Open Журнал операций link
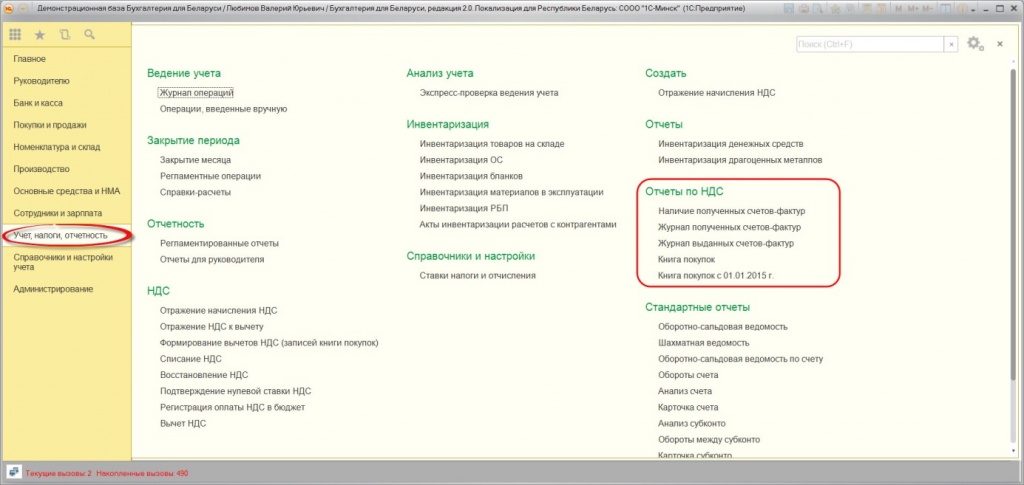Screen dimensions: 1024x485 (x=196, y=93)
